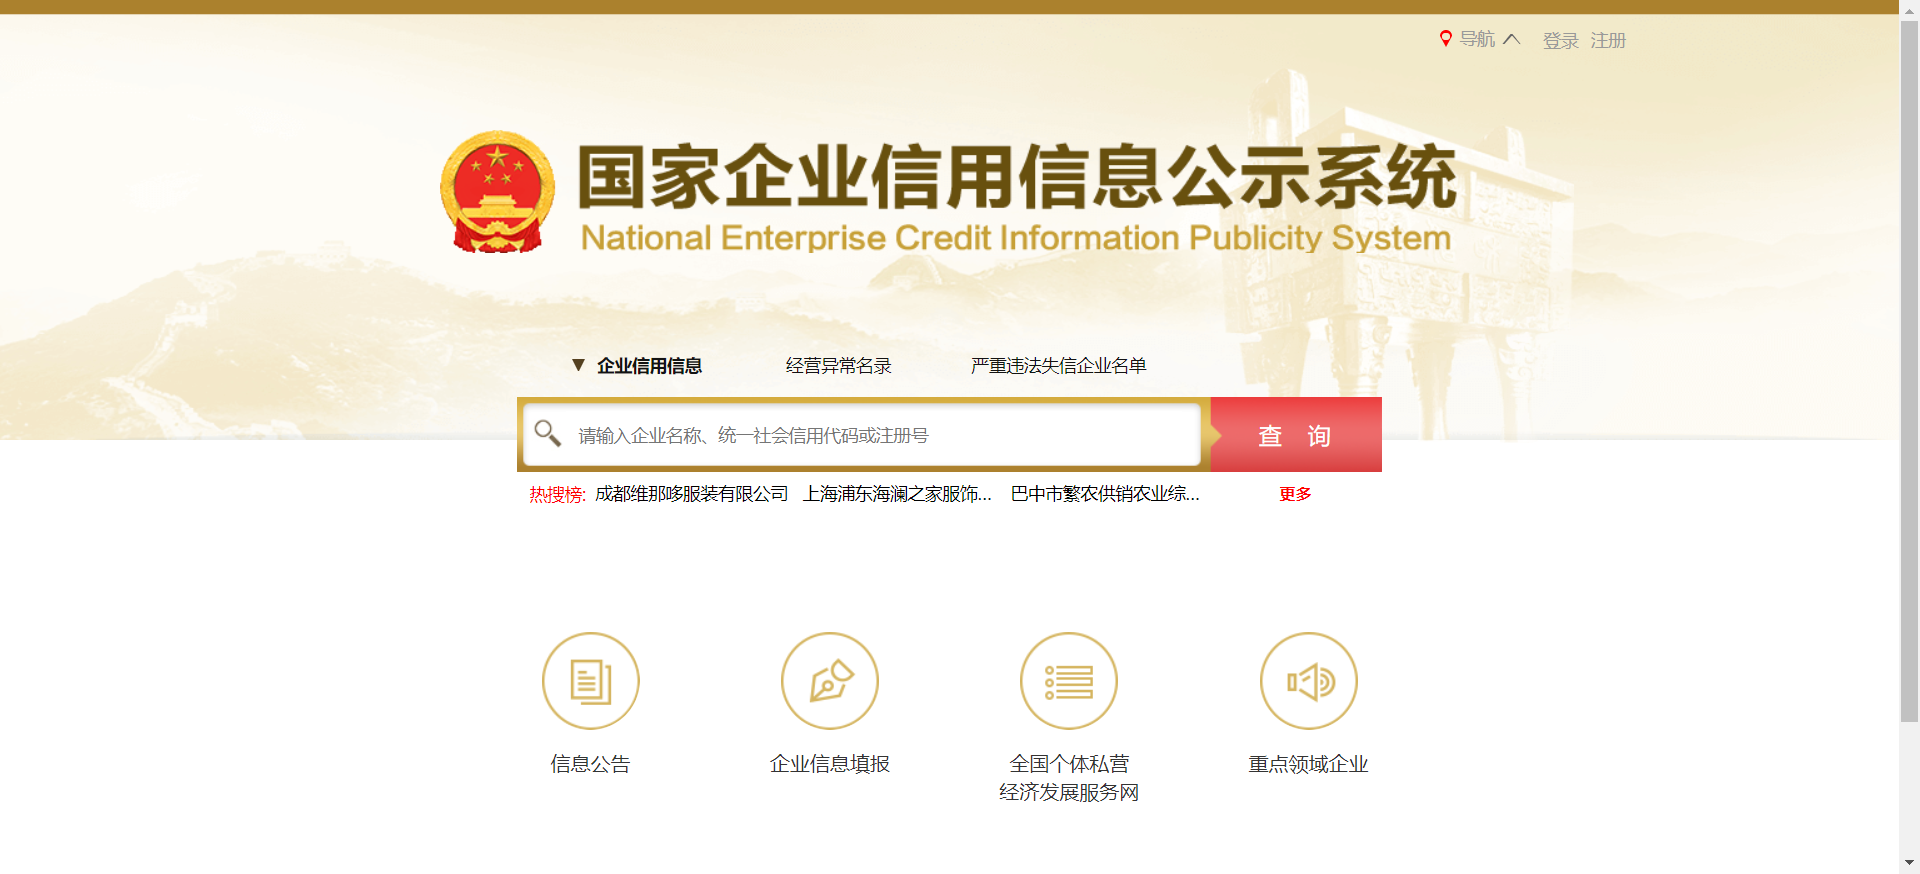Screen dimensions: 1920x874
Task: Click the scrollbar down arrow
Action: [x=1910, y=862]
